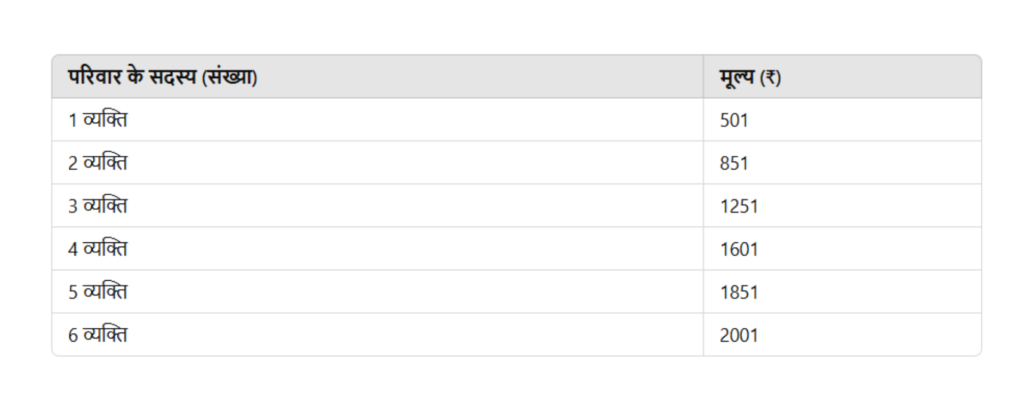Click the digit 1 in the first row label

(72, 121)
